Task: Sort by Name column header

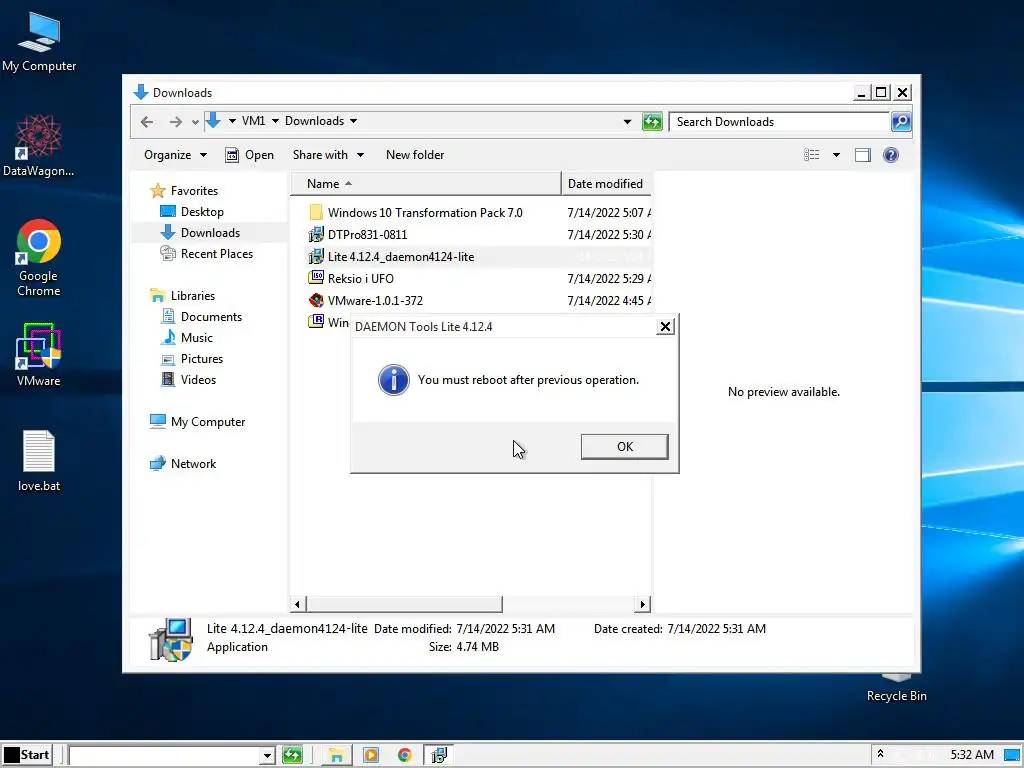Action: click(x=425, y=184)
